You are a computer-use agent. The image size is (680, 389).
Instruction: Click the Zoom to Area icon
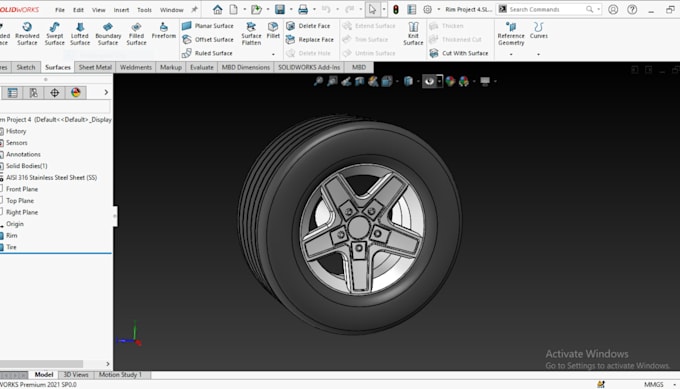click(332, 81)
